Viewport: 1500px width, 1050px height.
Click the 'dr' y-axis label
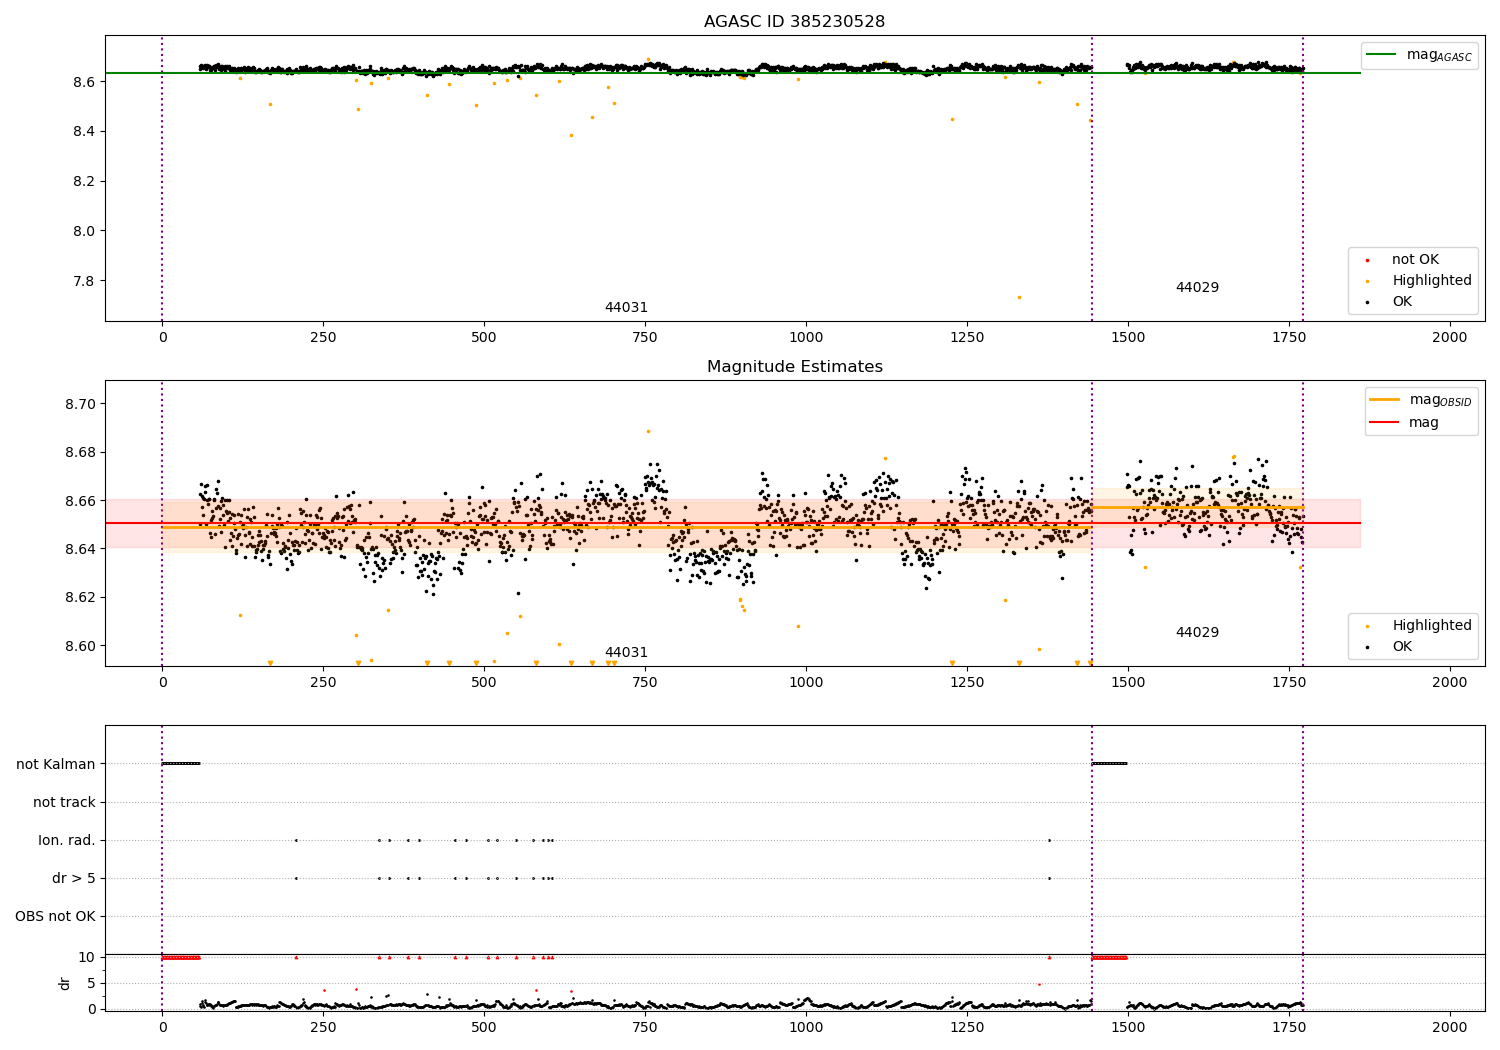pyautogui.click(x=65, y=983)
